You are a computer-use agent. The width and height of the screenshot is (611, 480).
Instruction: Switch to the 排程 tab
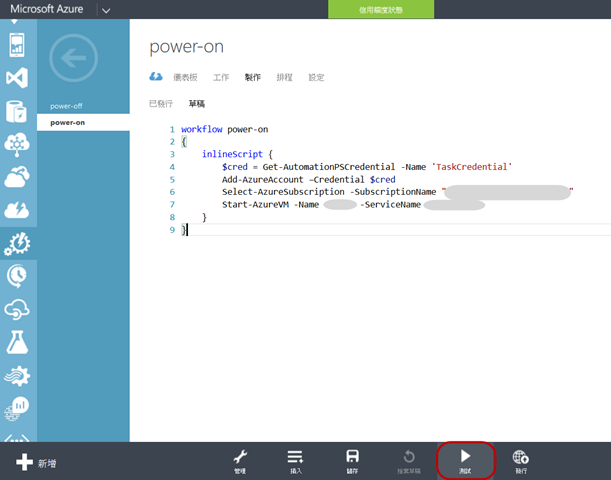284,77
